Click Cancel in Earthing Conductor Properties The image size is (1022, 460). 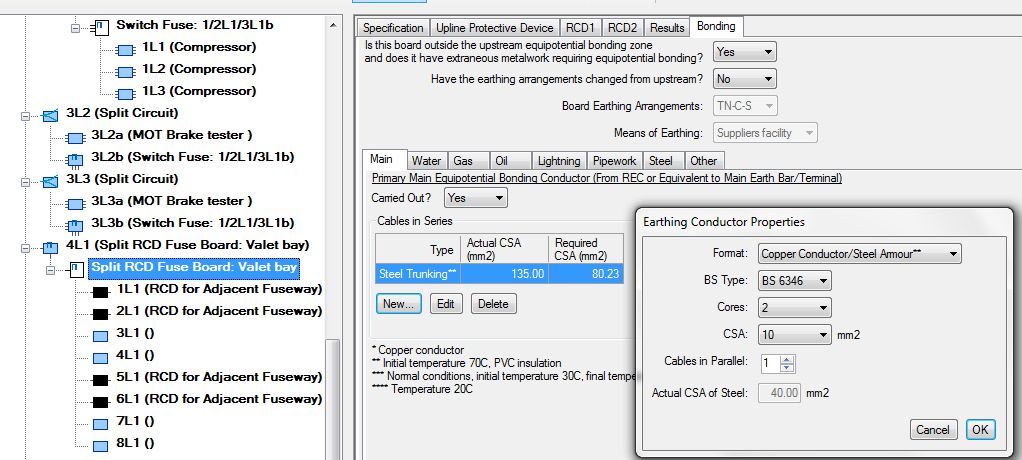pos(933,429)
